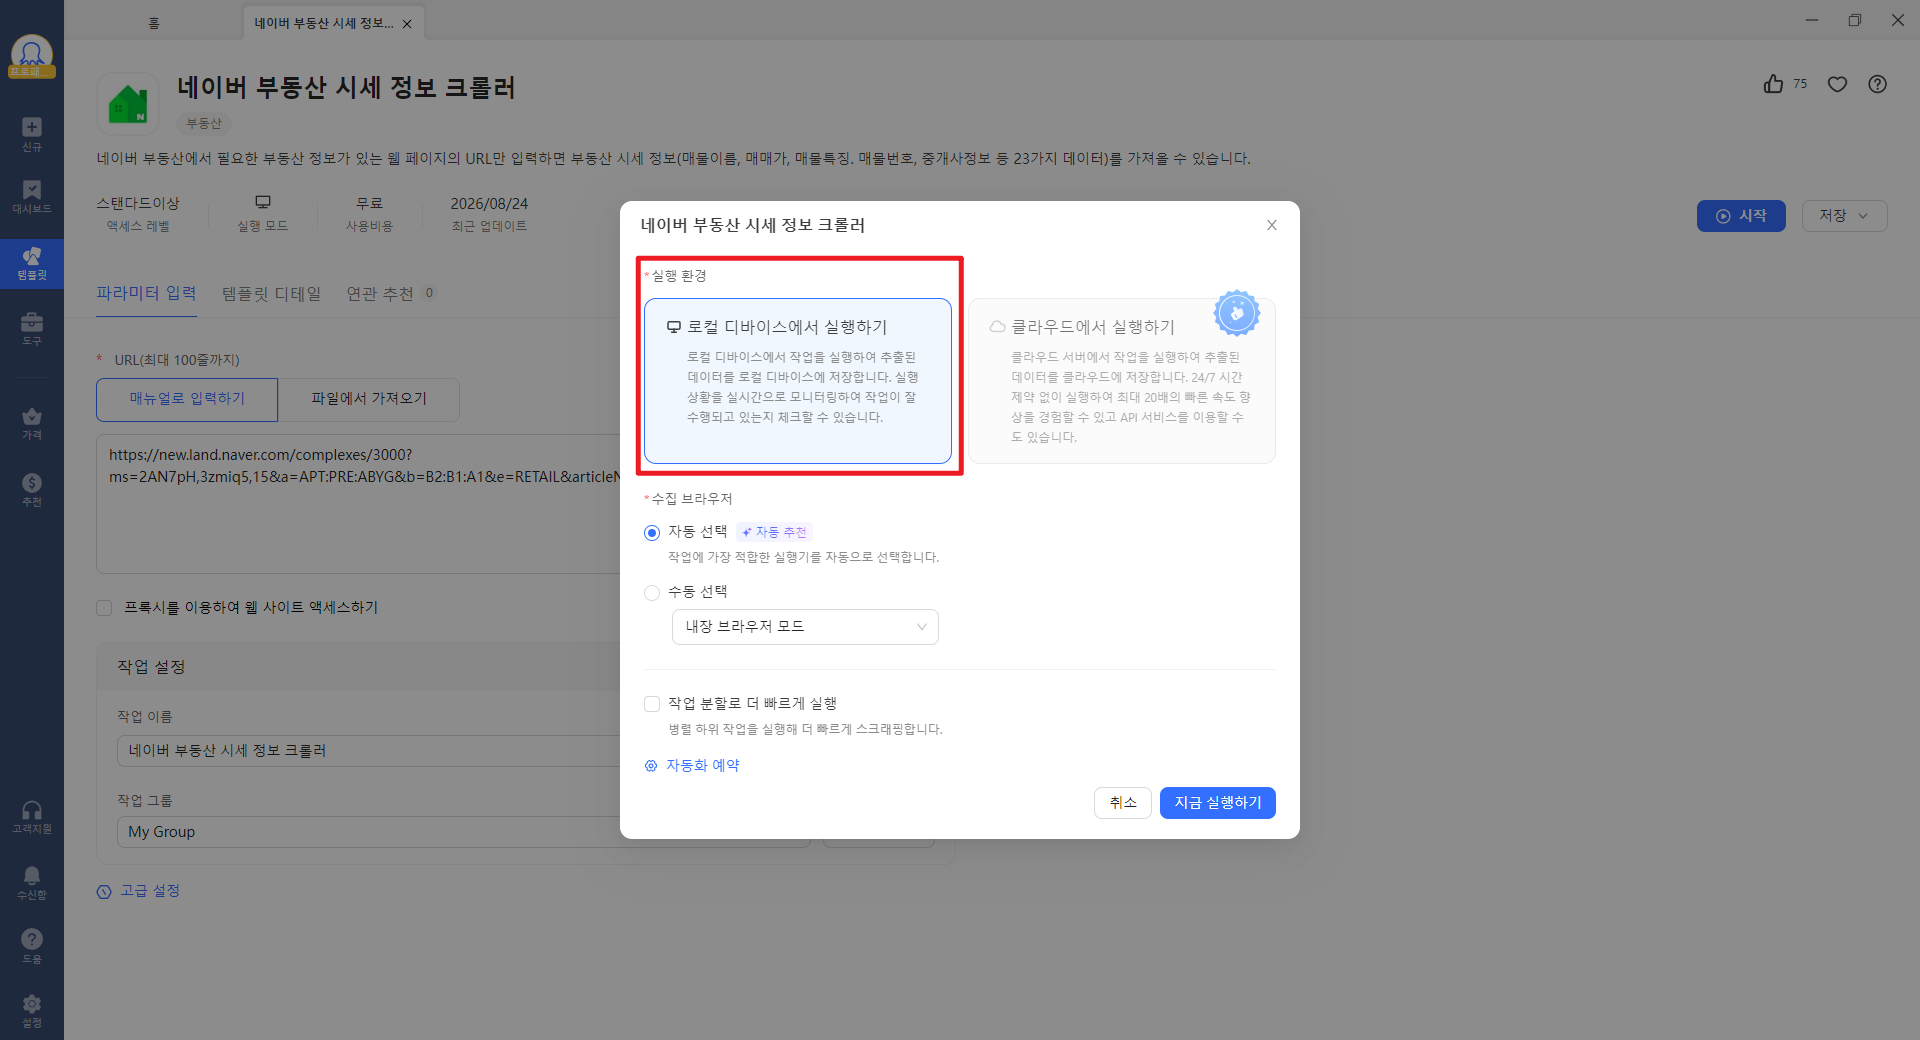Screen dimensions: 1920x1040
Task: Close the run settings dialog with X
Action: pyautogui.click(x=1272, y=225)
